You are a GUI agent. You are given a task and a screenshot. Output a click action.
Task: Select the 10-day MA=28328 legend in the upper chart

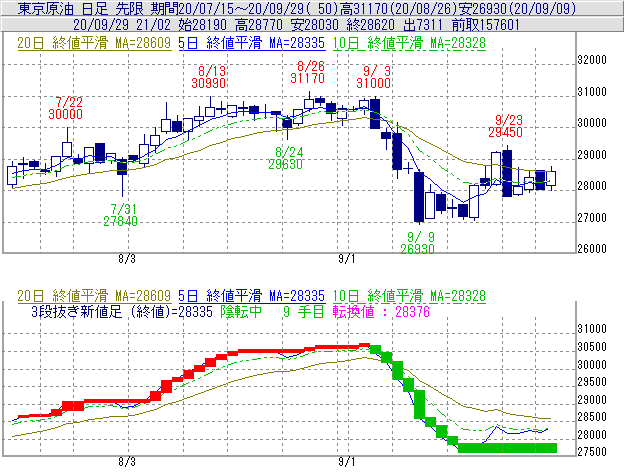click(409, 43)
